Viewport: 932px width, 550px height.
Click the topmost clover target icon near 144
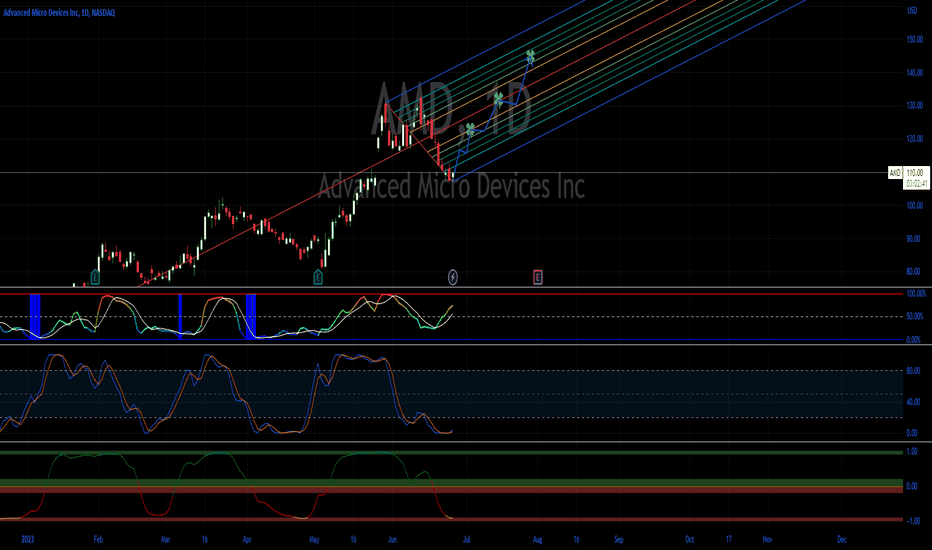coord(530,56)
